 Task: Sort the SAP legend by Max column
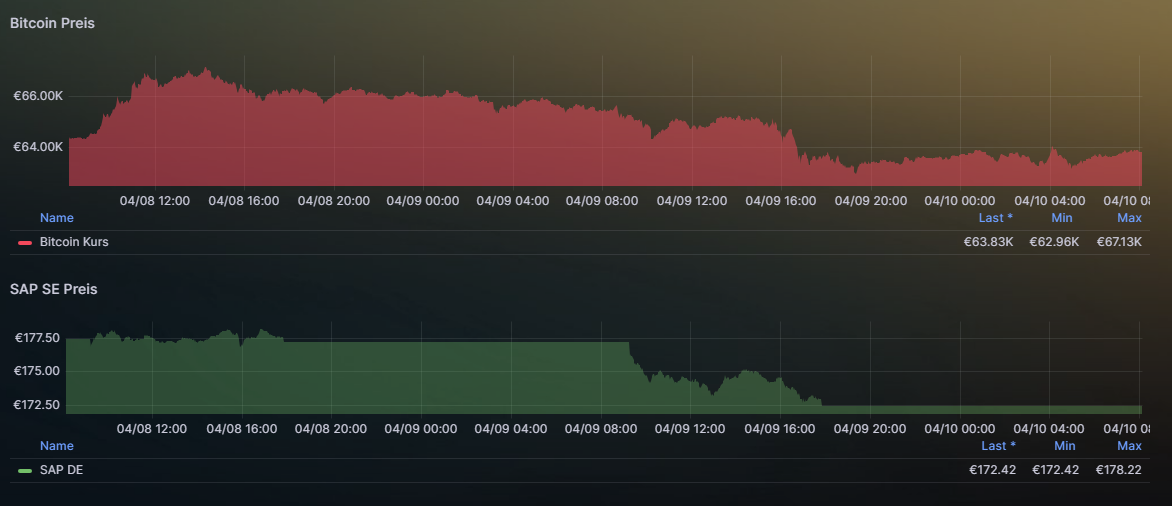click(x=1129, y=446)
